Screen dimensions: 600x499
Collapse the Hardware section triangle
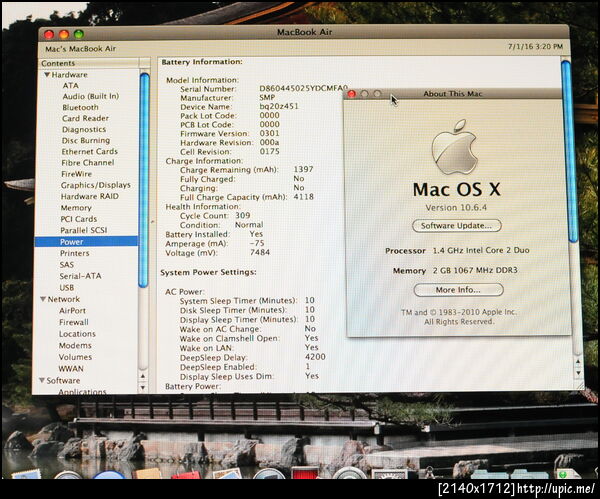(47, 75)
